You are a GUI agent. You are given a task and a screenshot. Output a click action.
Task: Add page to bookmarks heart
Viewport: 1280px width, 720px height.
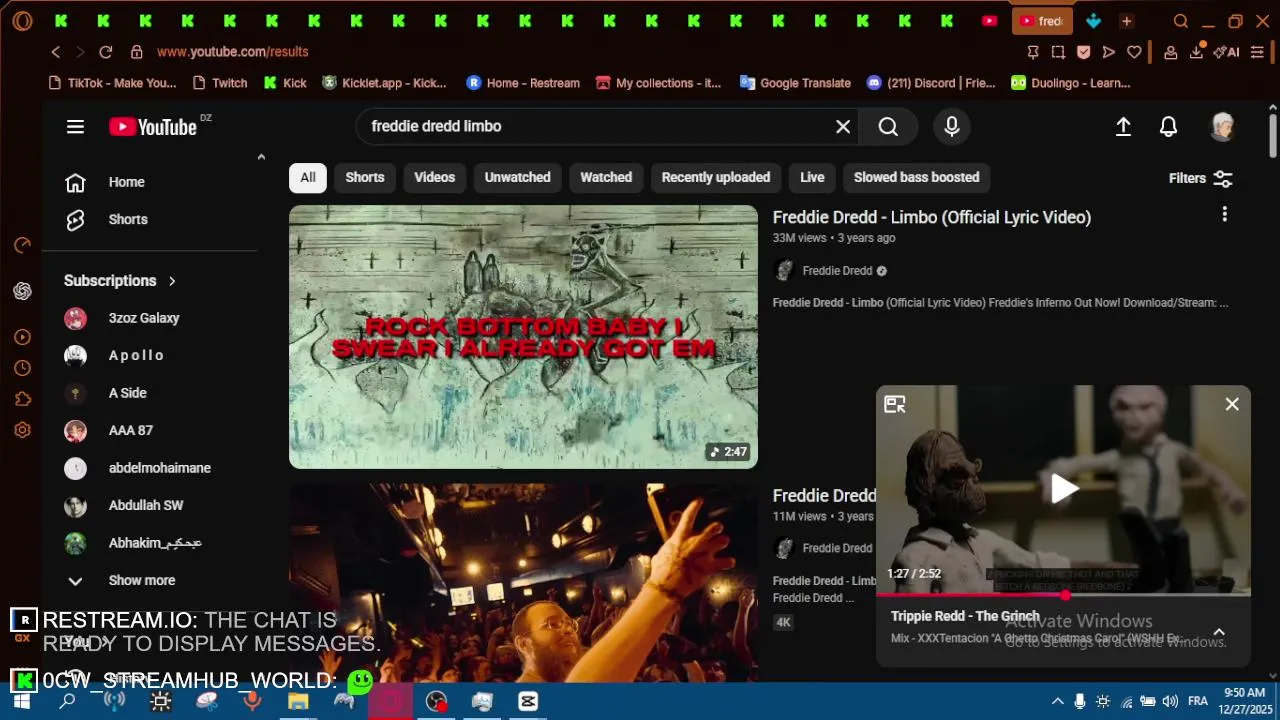click(x=1134, y=52)
